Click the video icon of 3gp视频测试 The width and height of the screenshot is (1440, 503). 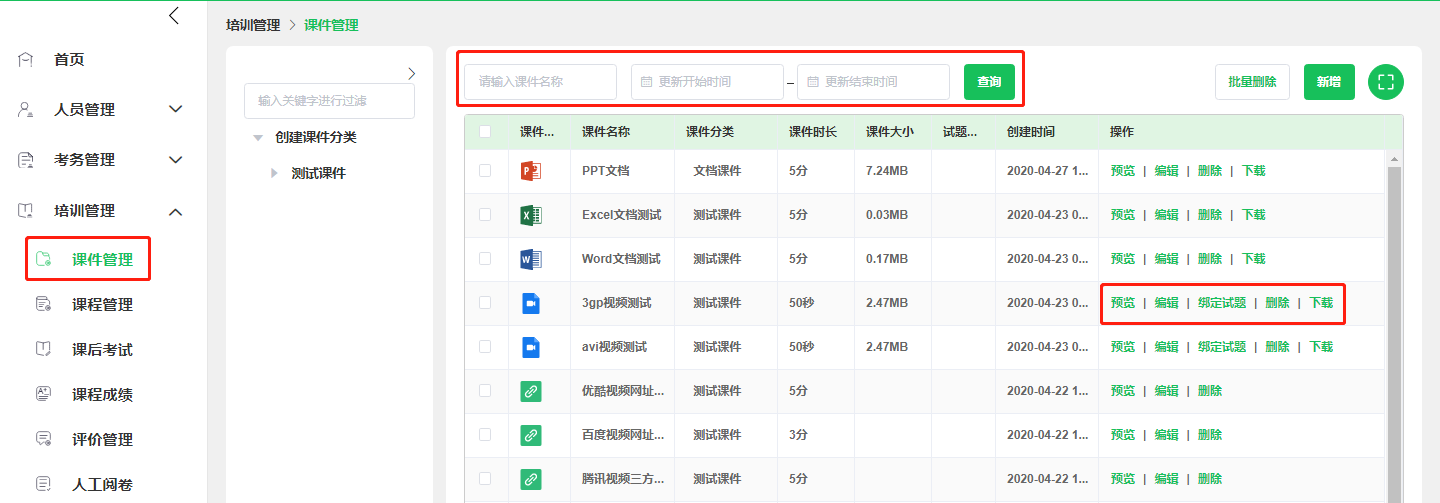[x=531, y=303]
